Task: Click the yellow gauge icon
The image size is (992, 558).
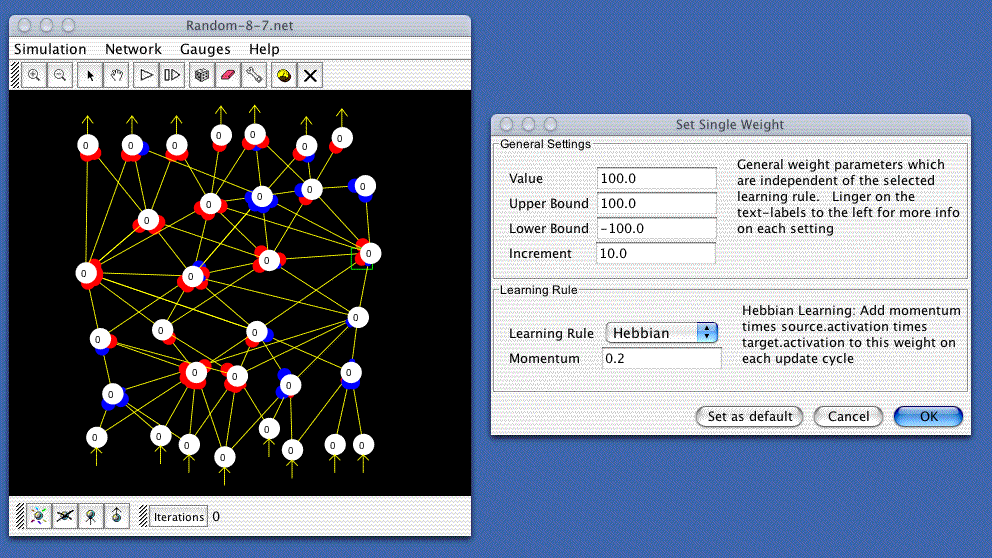Action: pyautogui.click(x=284, y=75)
